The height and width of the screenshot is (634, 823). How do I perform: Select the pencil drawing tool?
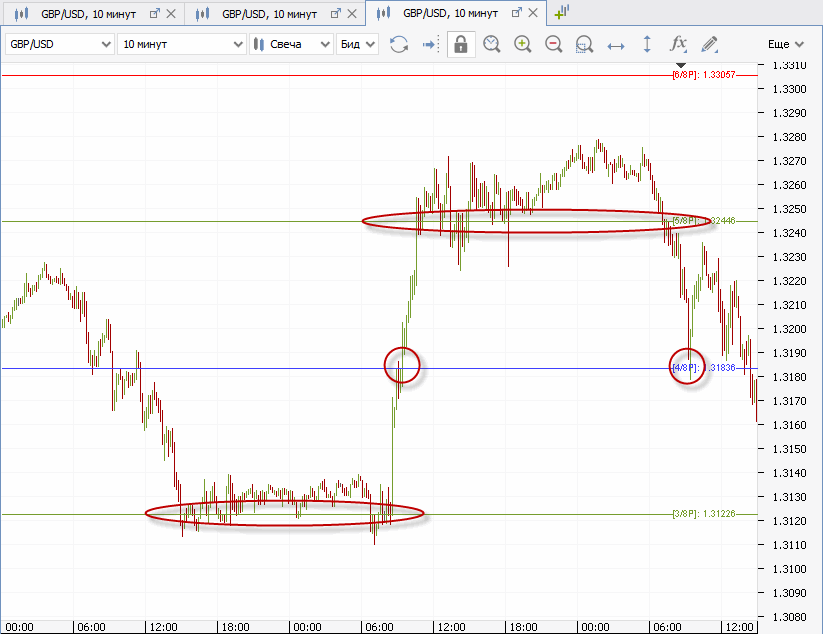(x=709, y=44)
